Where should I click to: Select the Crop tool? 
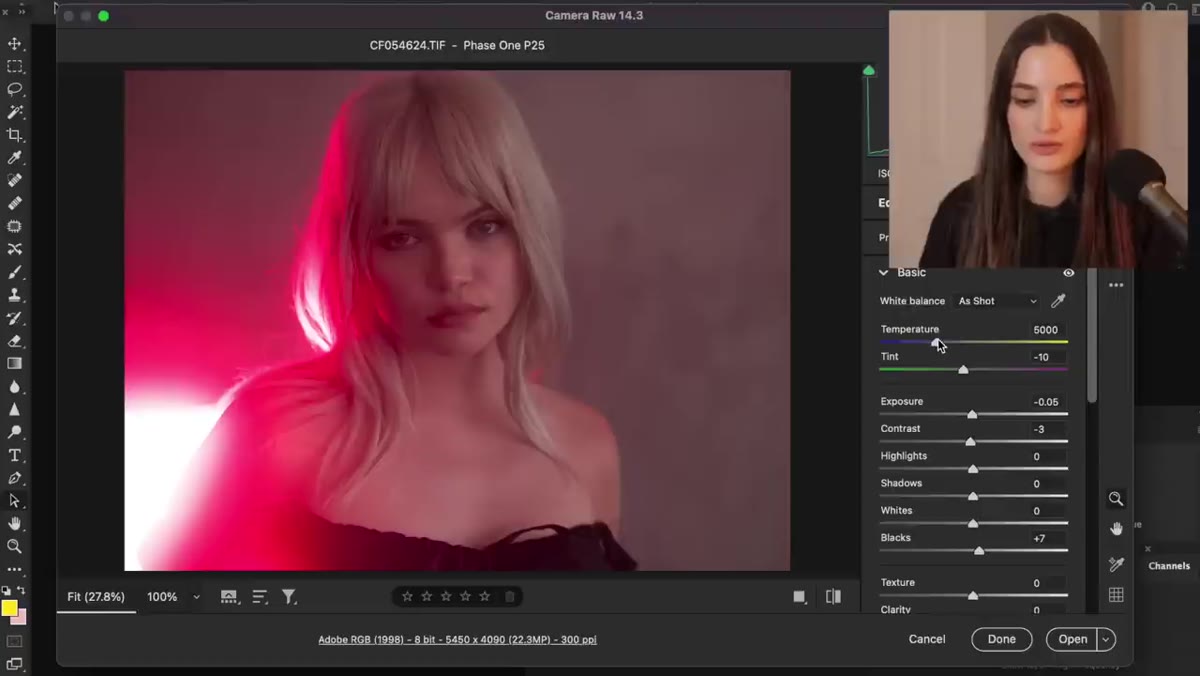[15, 135]
